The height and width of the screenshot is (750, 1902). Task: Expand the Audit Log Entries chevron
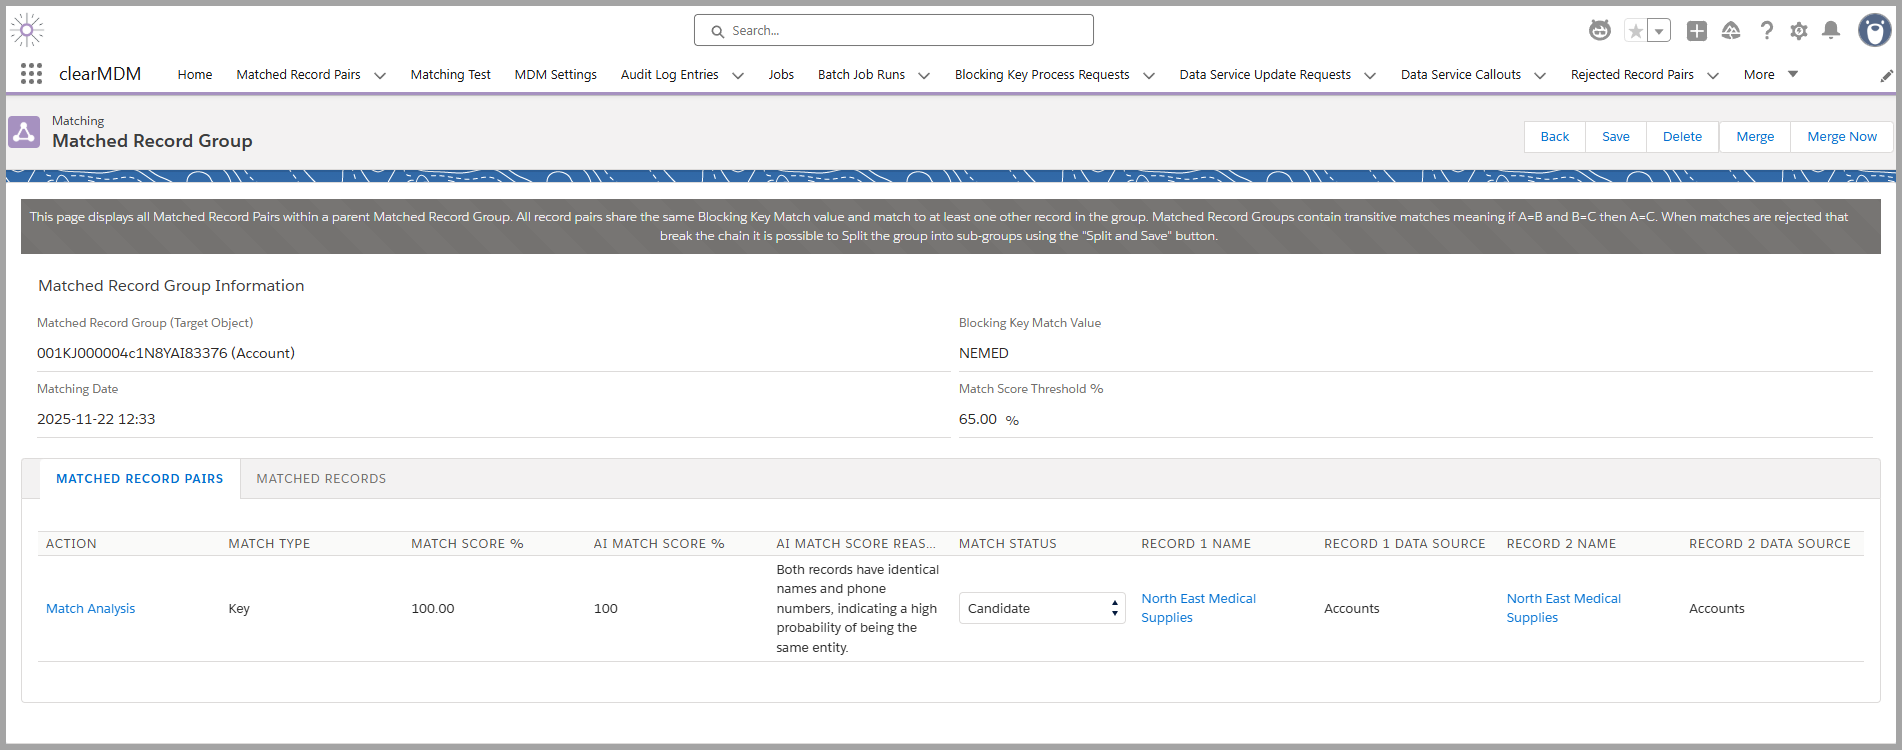click(738, 75)
